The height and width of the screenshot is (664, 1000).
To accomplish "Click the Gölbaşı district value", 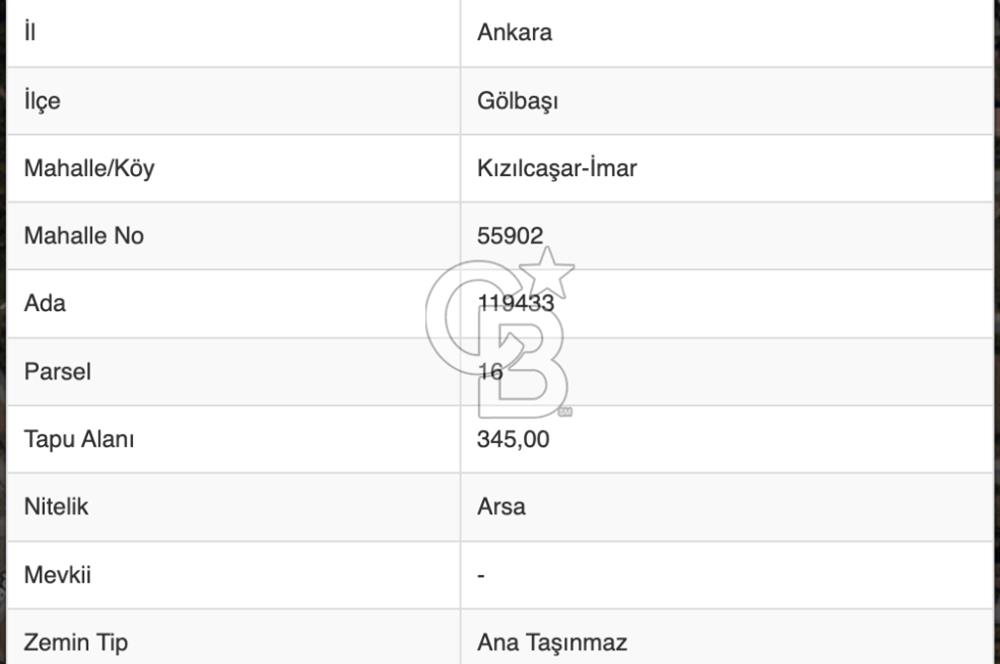I will (517, 100).
